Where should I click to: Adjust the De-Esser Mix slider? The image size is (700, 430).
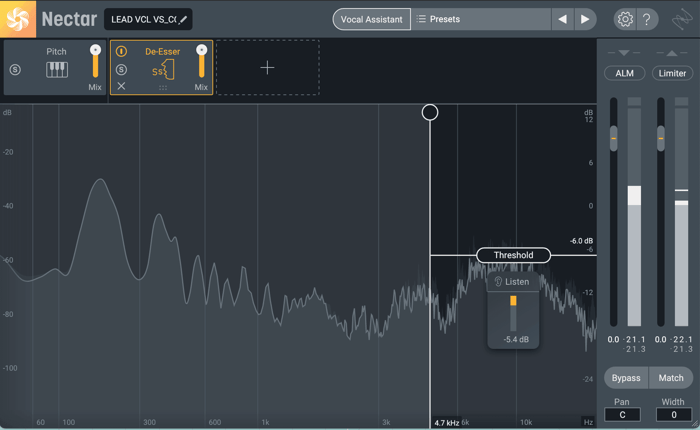[201, 62]
